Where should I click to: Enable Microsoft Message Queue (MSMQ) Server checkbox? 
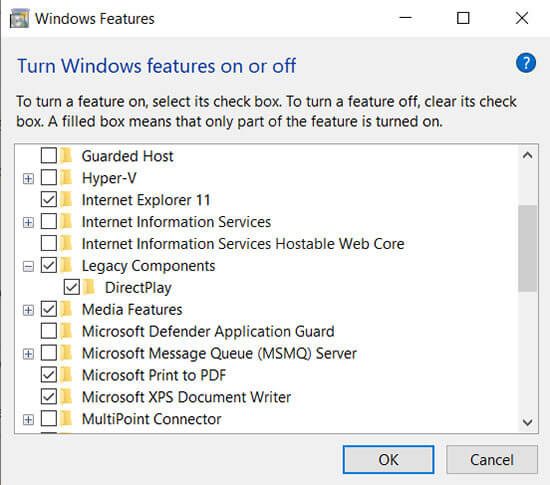[49, 353]
